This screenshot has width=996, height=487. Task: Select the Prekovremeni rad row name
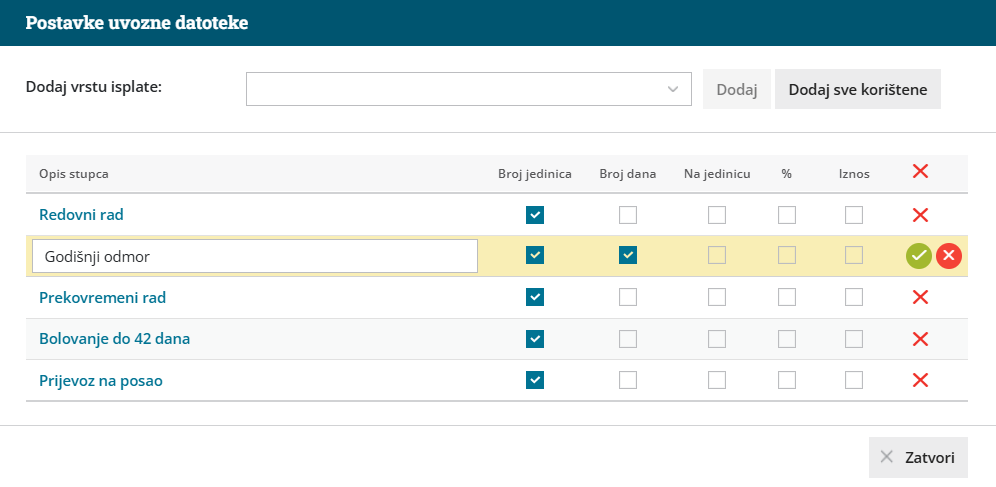pyautogui.click(x=102, y=297)
